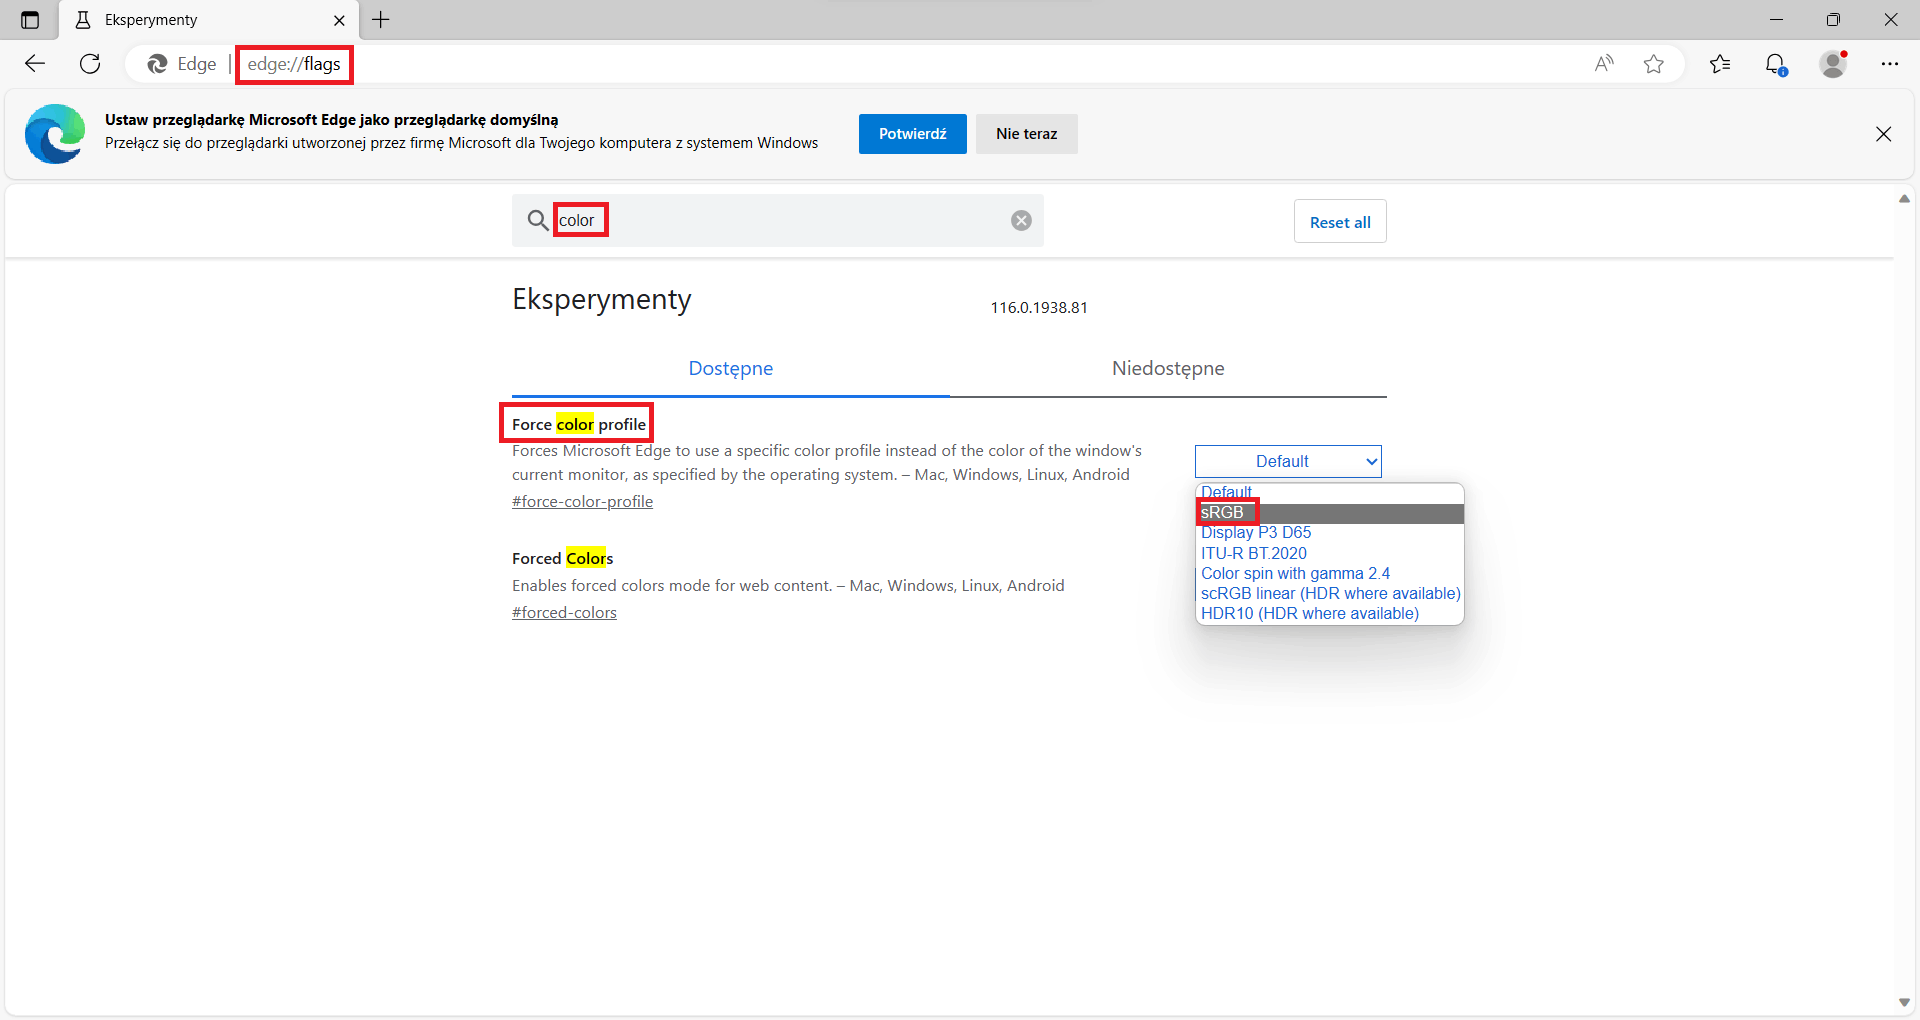Screen dimensions: 1920x1020
Task: Select Default in the dropdown list
Action: click(x=1329, y=492)
